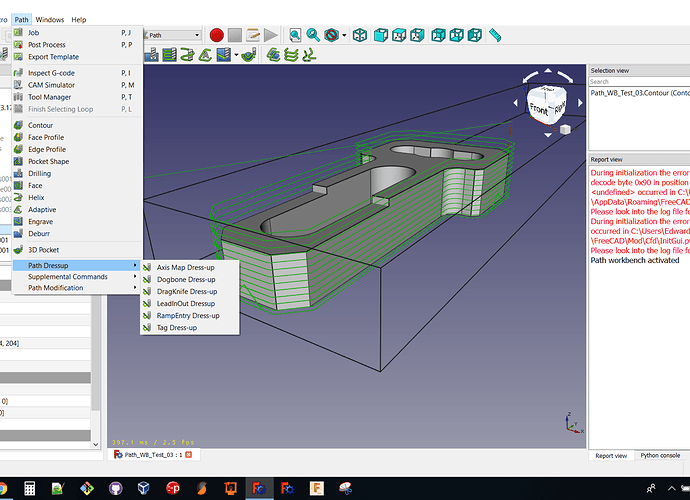Click the Helix toolbar icon
Screen dimensions: 690x500
tap(187, 55)
